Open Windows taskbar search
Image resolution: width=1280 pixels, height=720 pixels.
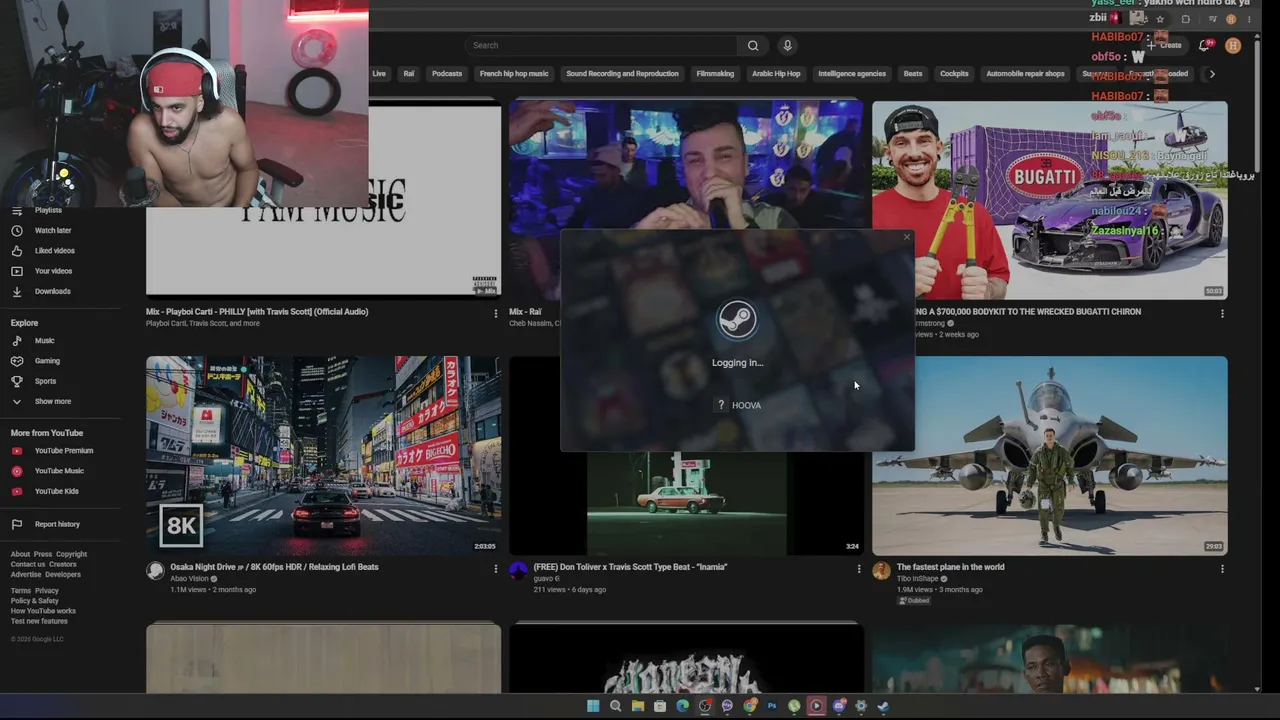coord(615,706)
